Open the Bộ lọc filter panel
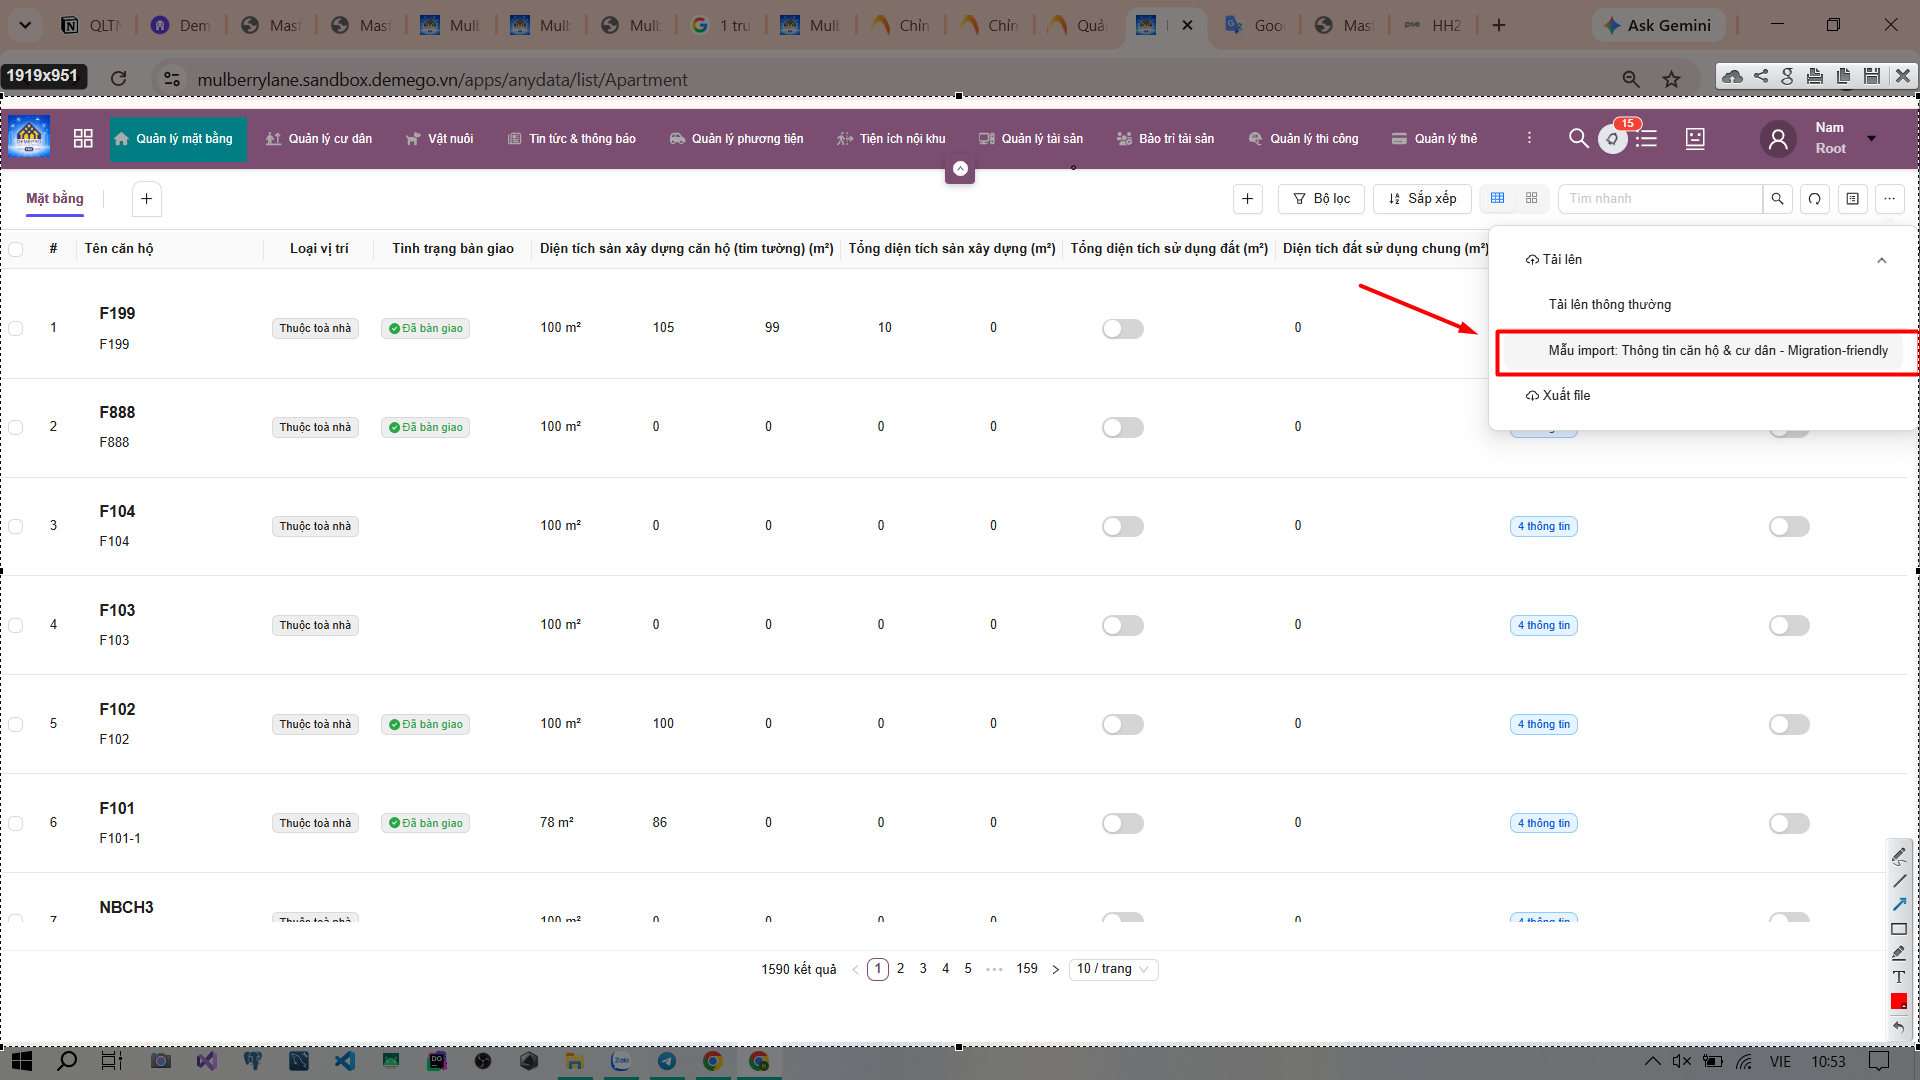The image size is (1920, 1080). click(1321, 198)
